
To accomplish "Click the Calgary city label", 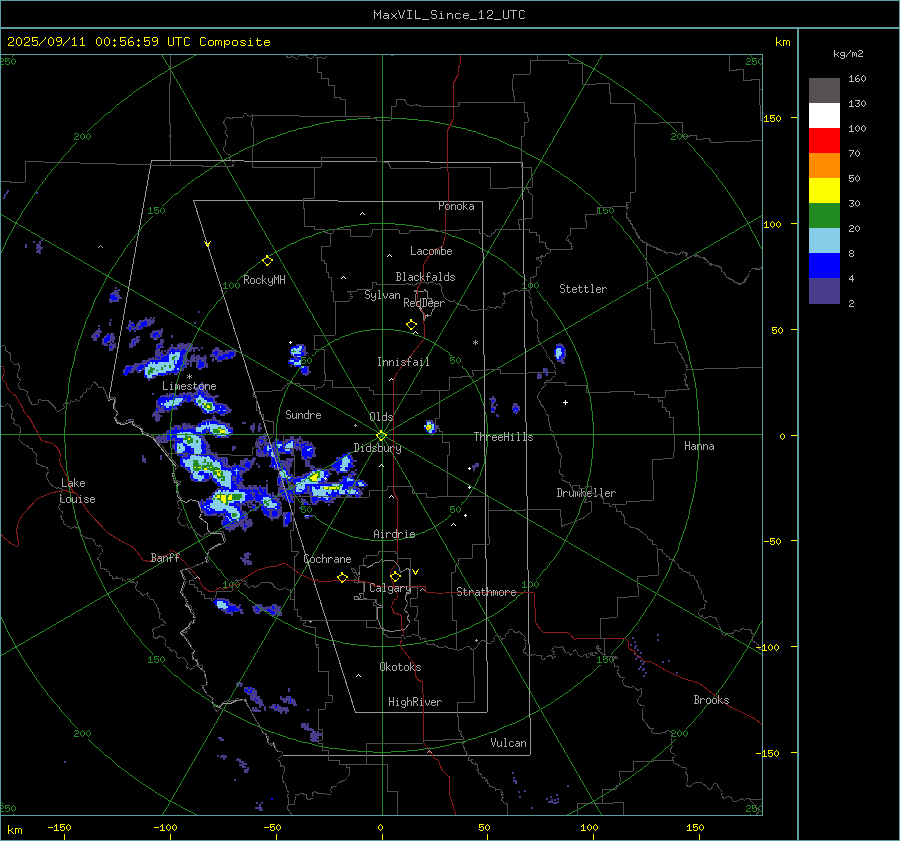I will [x=390, y=588].
